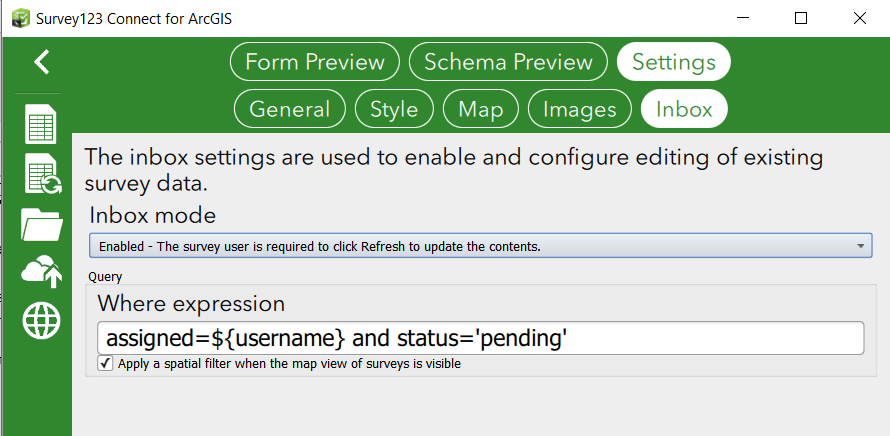
Task: Switch to the Form Preview tab
Action: coord(315,62)
